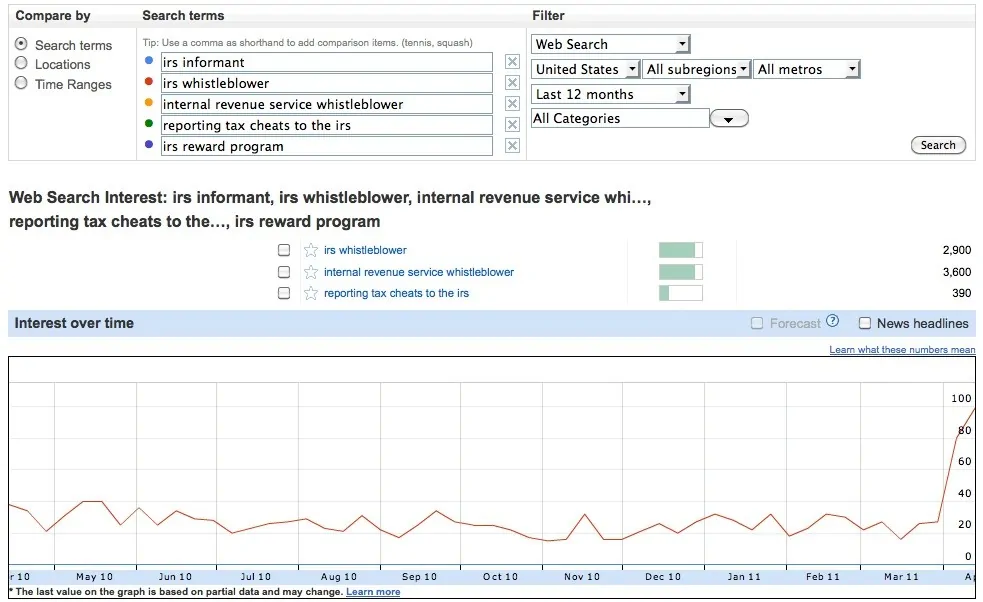The width and height of the screenshot is (983, 602).
Task: Click the 'irs whistleblower' text field
Action: point(327,83)
